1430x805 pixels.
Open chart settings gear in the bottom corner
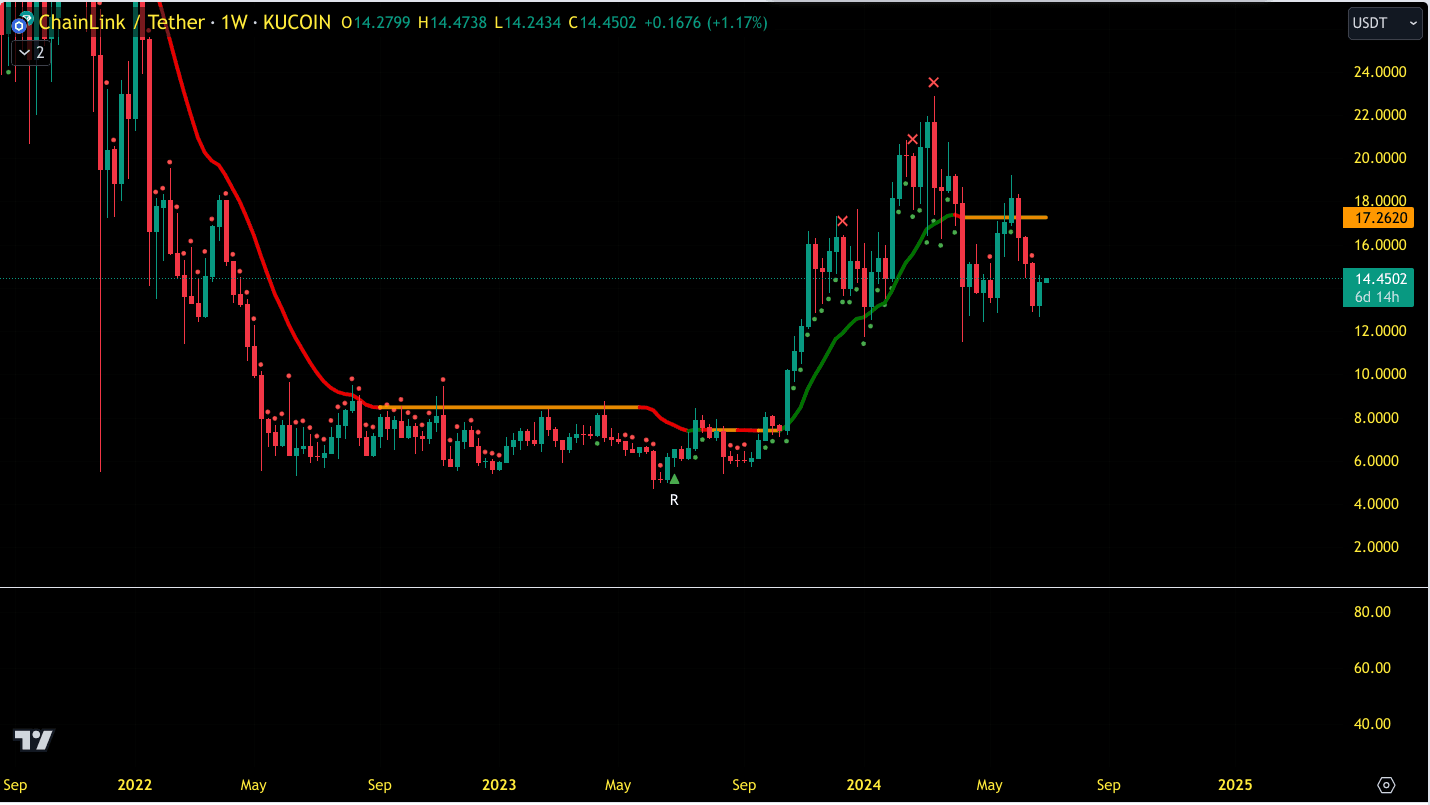(x=1386, y=785)
